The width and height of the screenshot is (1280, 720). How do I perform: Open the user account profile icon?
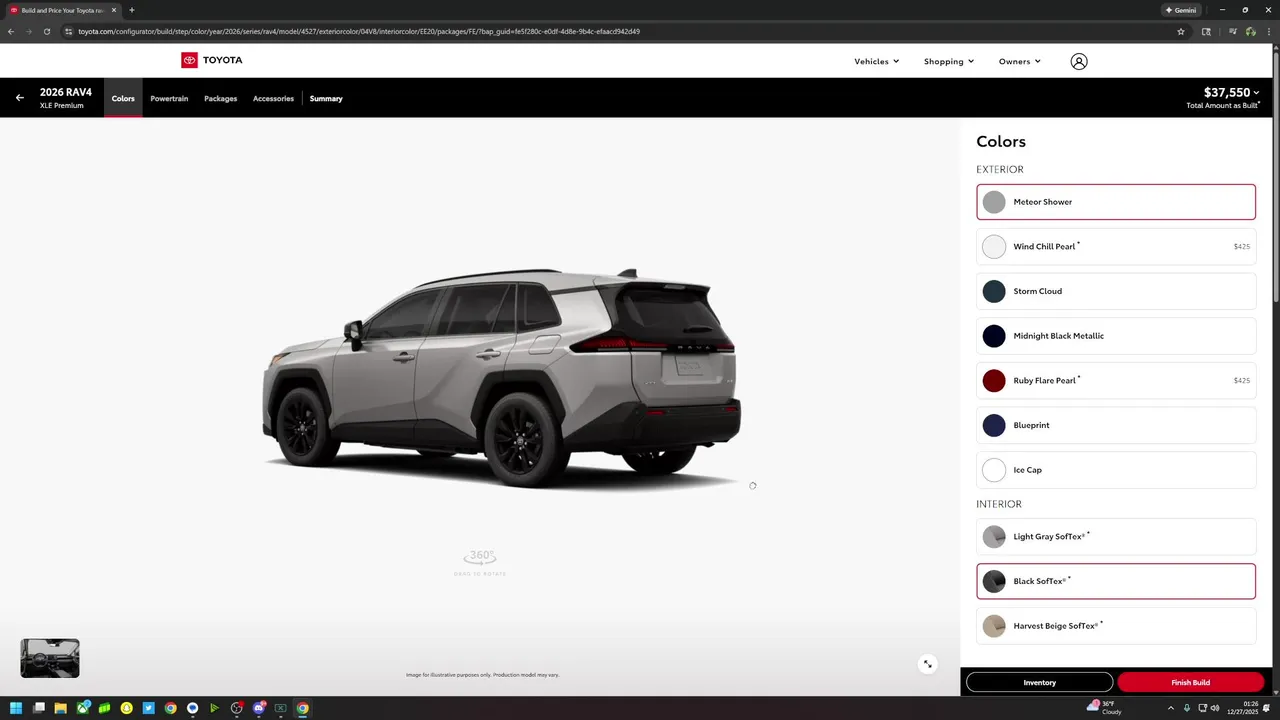1078,61
